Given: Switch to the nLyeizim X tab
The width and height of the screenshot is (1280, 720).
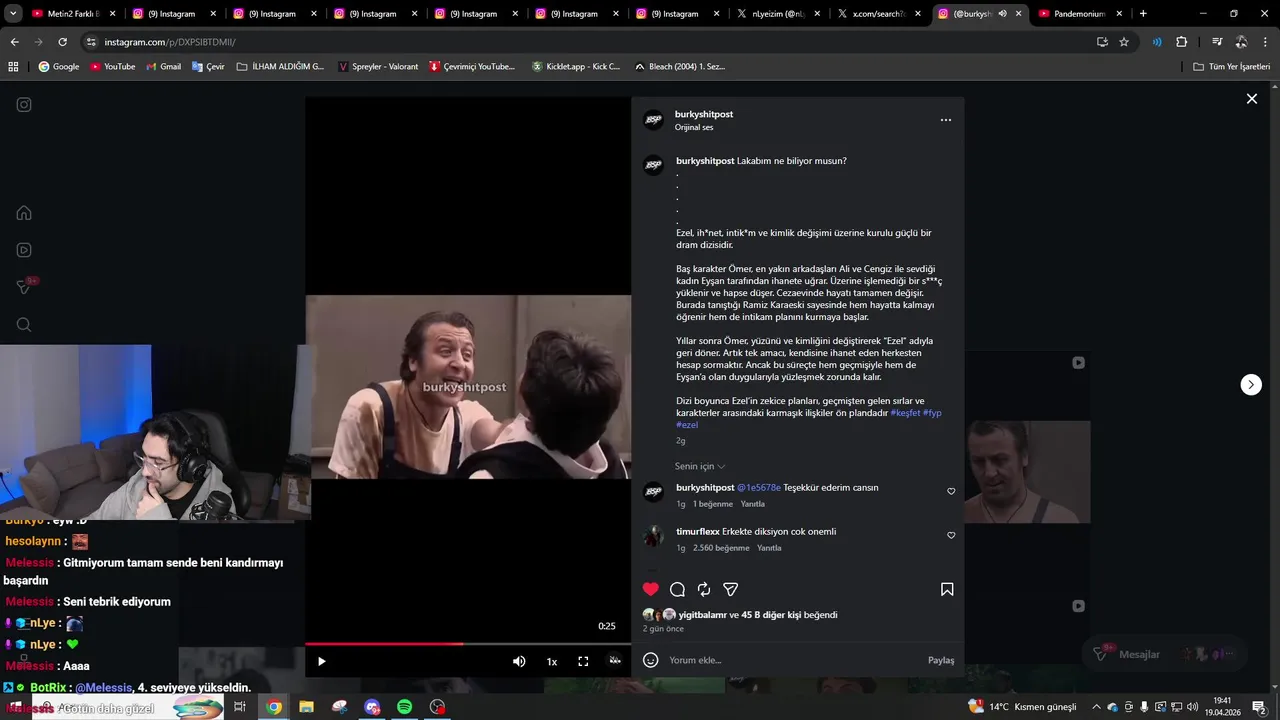Looking at the screenshot, I should coord(780,14).
